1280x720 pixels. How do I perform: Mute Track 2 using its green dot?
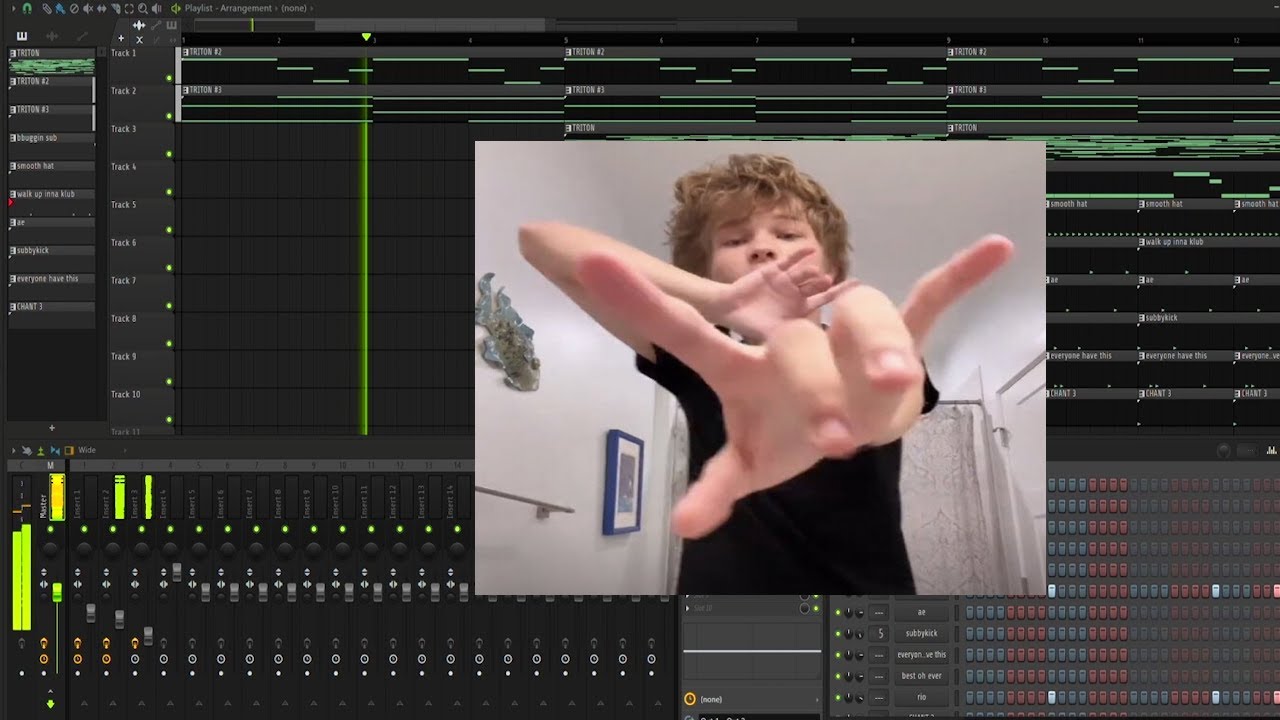(x=169, y=116)
